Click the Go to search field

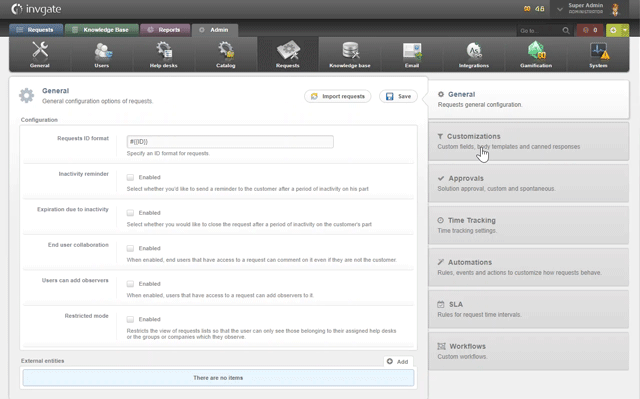(x=539, y=31)
